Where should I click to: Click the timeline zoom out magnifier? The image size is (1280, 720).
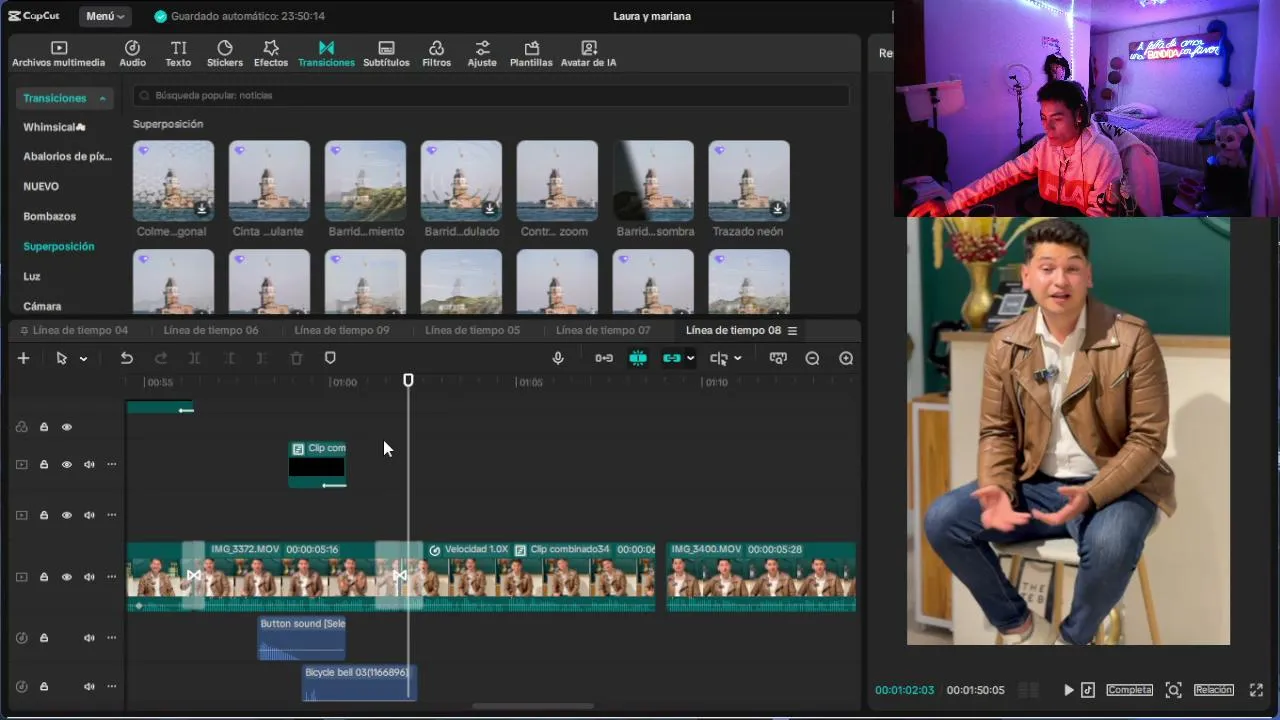812,358
